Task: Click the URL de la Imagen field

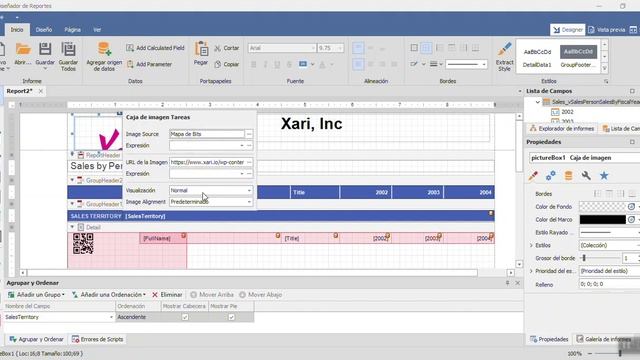Action: pyautogui.click(x=207, y=162)
